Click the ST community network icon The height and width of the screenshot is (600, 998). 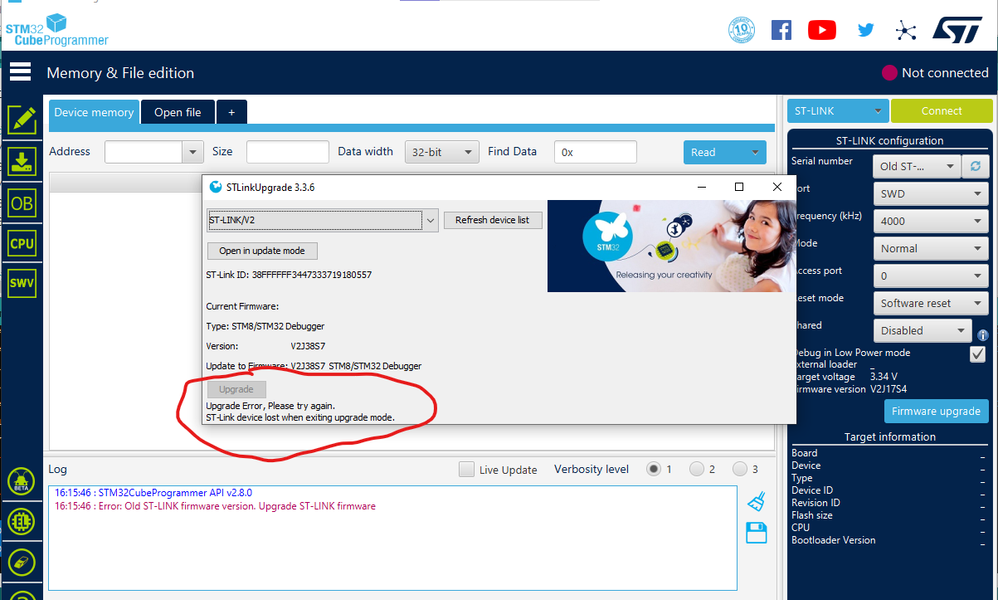(x=905, y=31)
